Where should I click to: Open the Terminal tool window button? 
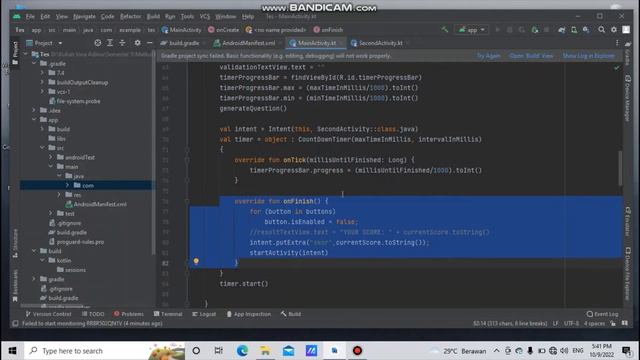pyautogui.click(x=168, y=314)
